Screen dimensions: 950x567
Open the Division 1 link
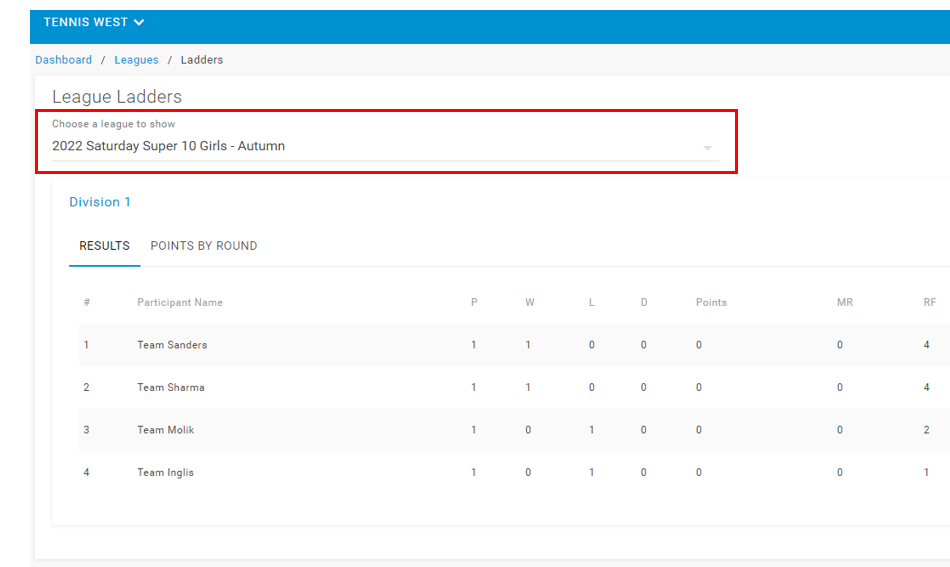pos(100,202)
